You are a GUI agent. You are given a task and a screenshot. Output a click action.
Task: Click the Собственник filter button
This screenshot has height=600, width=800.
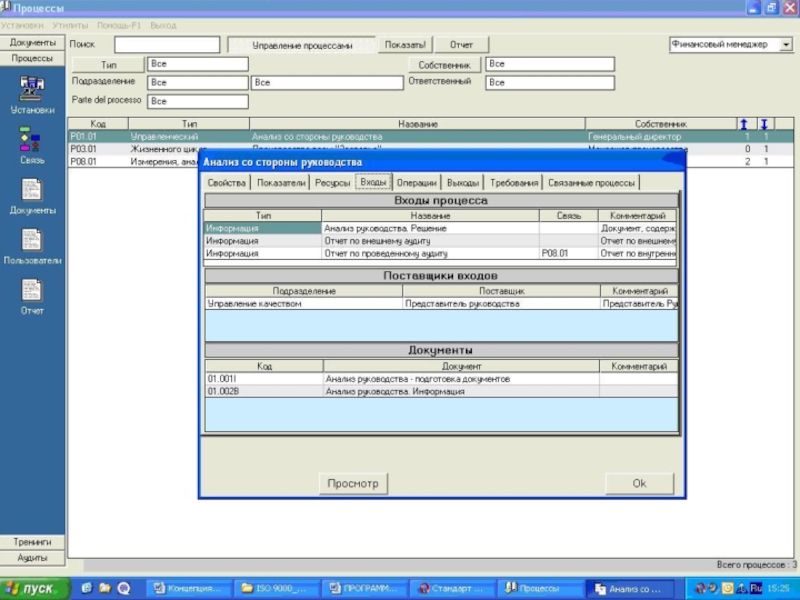tap(444, 64)
